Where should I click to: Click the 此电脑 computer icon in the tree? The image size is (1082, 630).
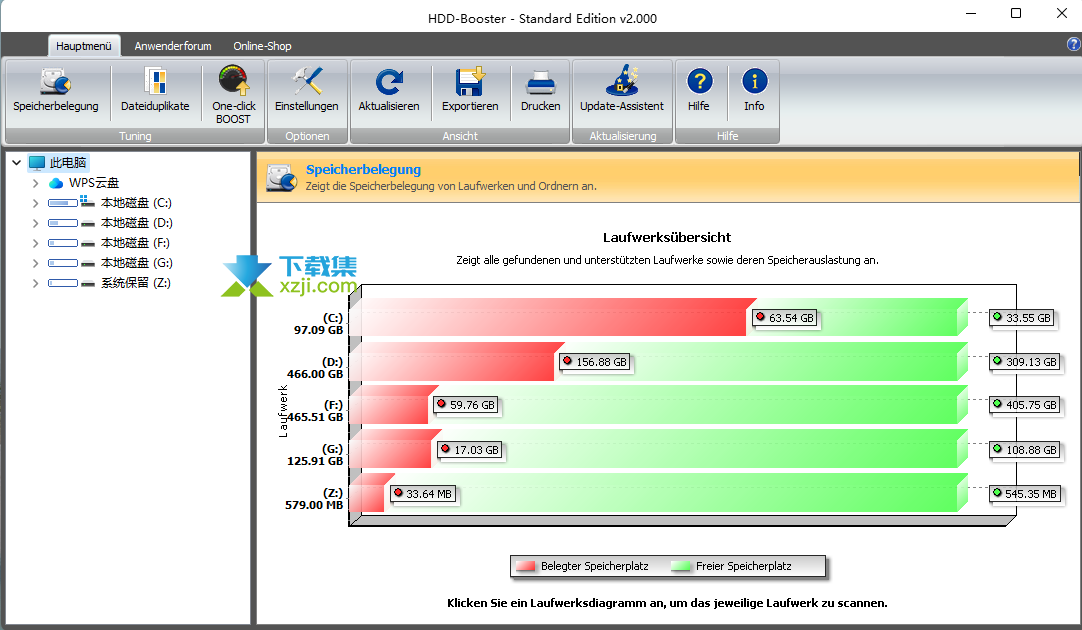pyautogui.click(x=37, y=163)
